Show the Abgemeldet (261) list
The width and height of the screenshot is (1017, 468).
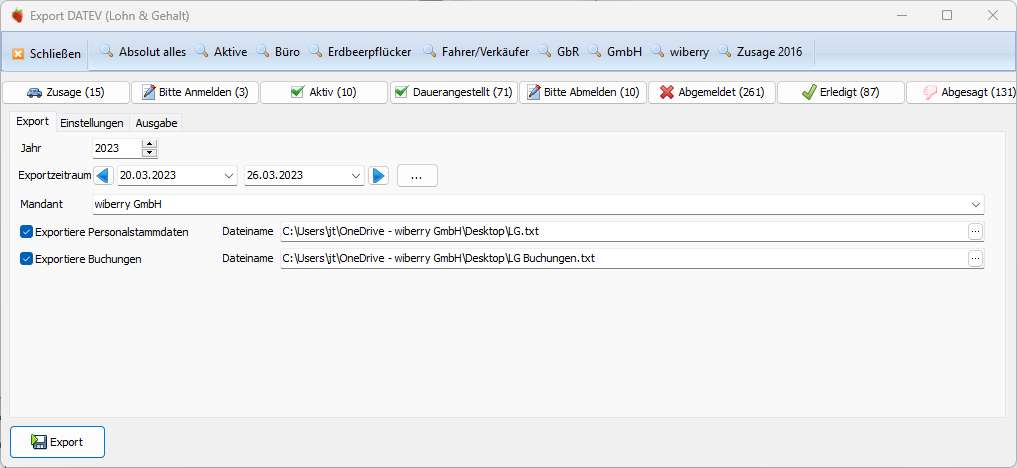[x=712, y=92]
